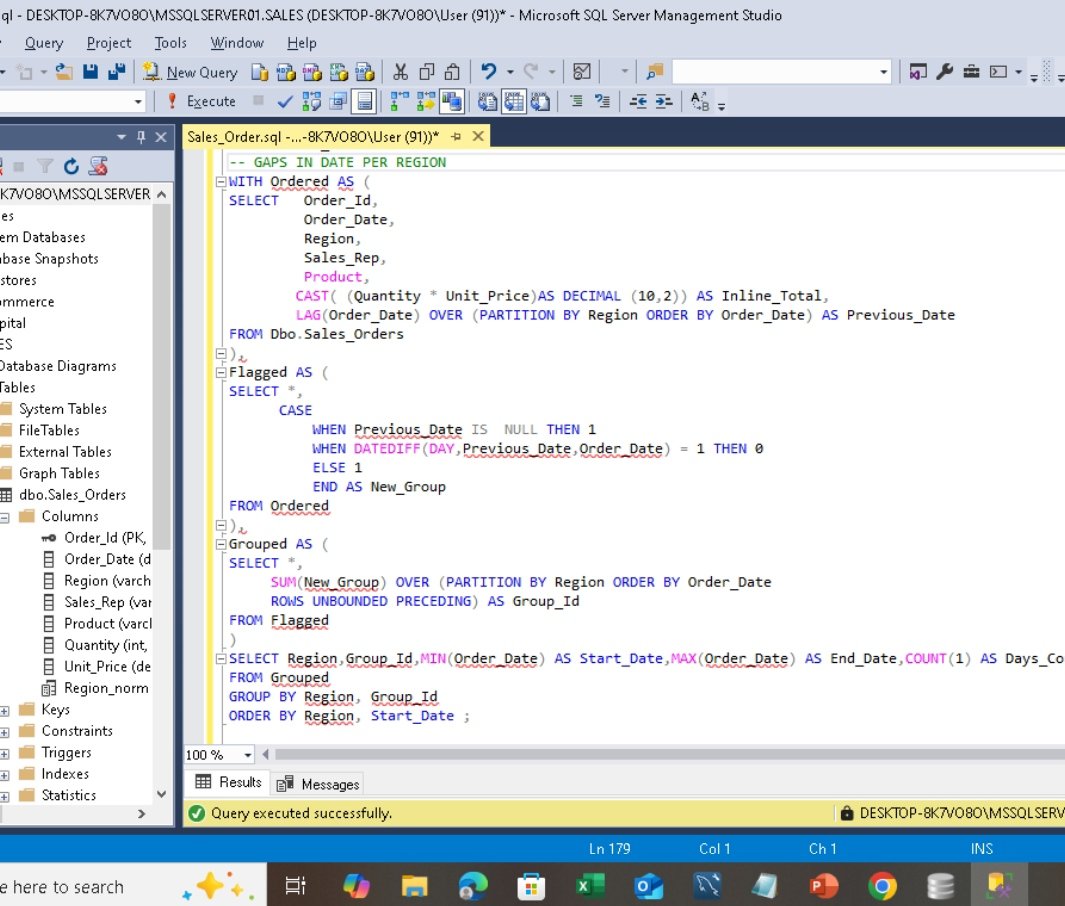Click the Cut icon on the toolbar
Screen dimensions: 1065x906
click(399, 71)
